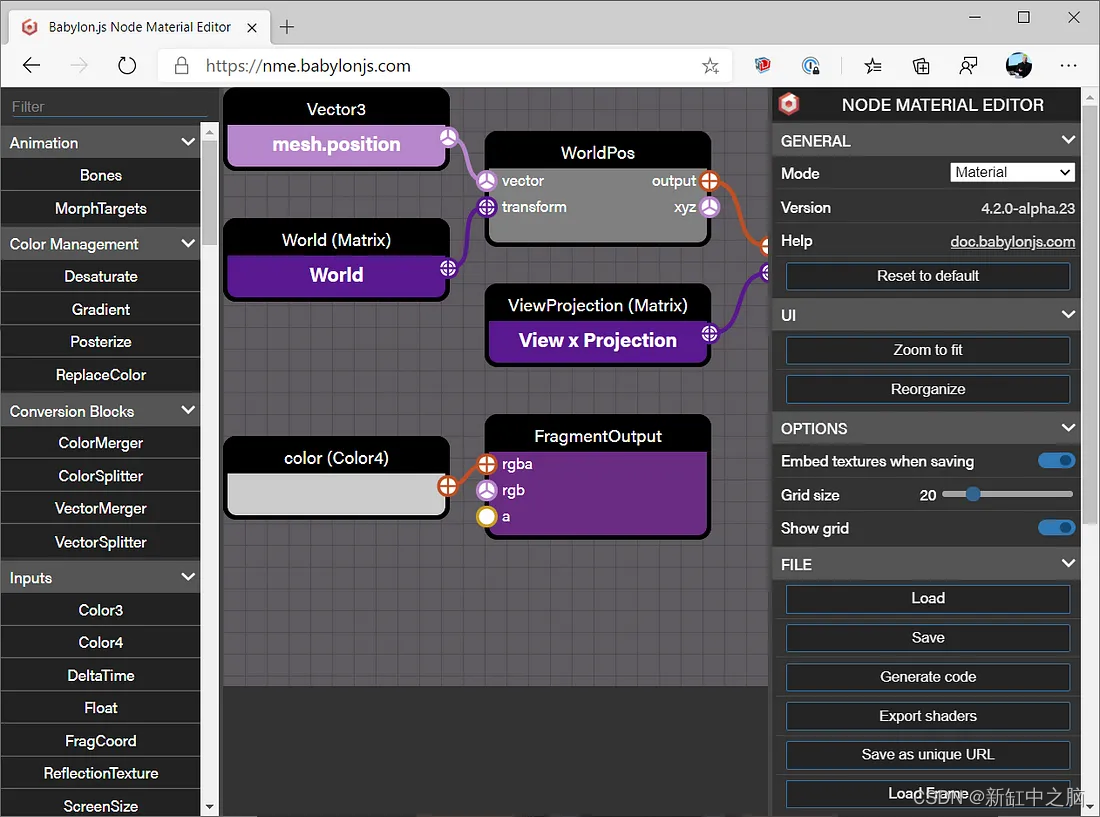Viewport: 1100px width, 817px height.
Task: Click the FragmentOutput a input port
Action: pyautogui.click(x=487, y=516)
